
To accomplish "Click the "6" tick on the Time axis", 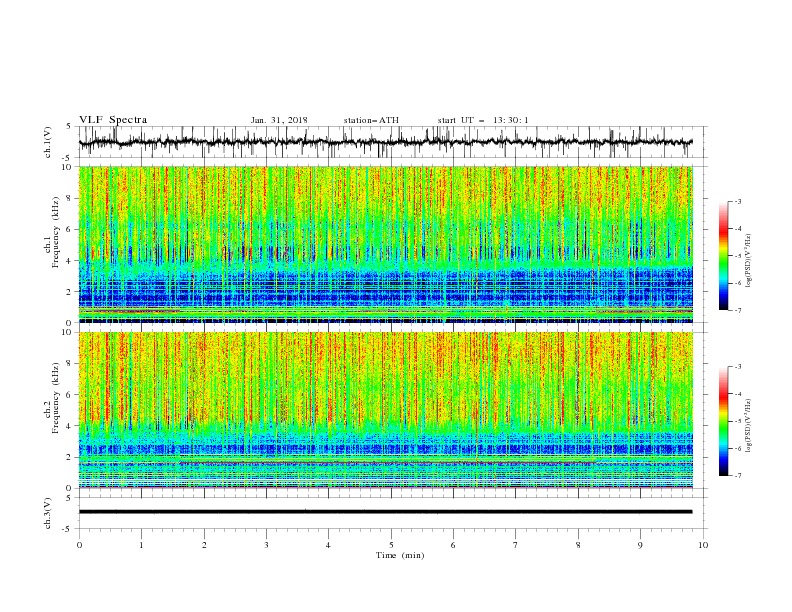I will click(453, 545).
